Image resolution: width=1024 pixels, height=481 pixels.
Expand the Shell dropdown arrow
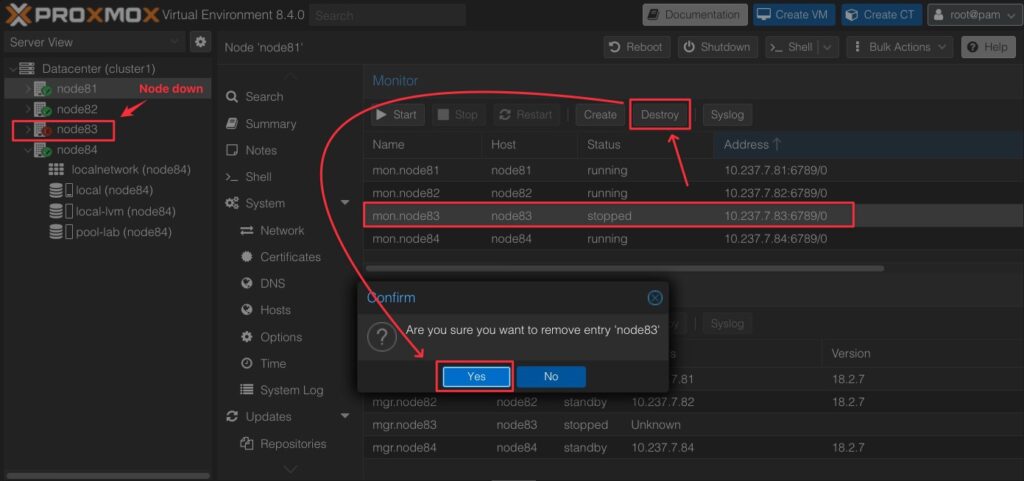coord(827,47)
